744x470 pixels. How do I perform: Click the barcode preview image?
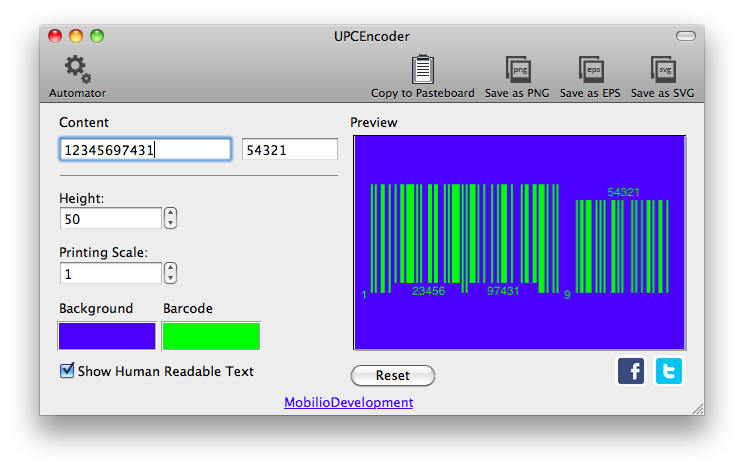(520, 243)
